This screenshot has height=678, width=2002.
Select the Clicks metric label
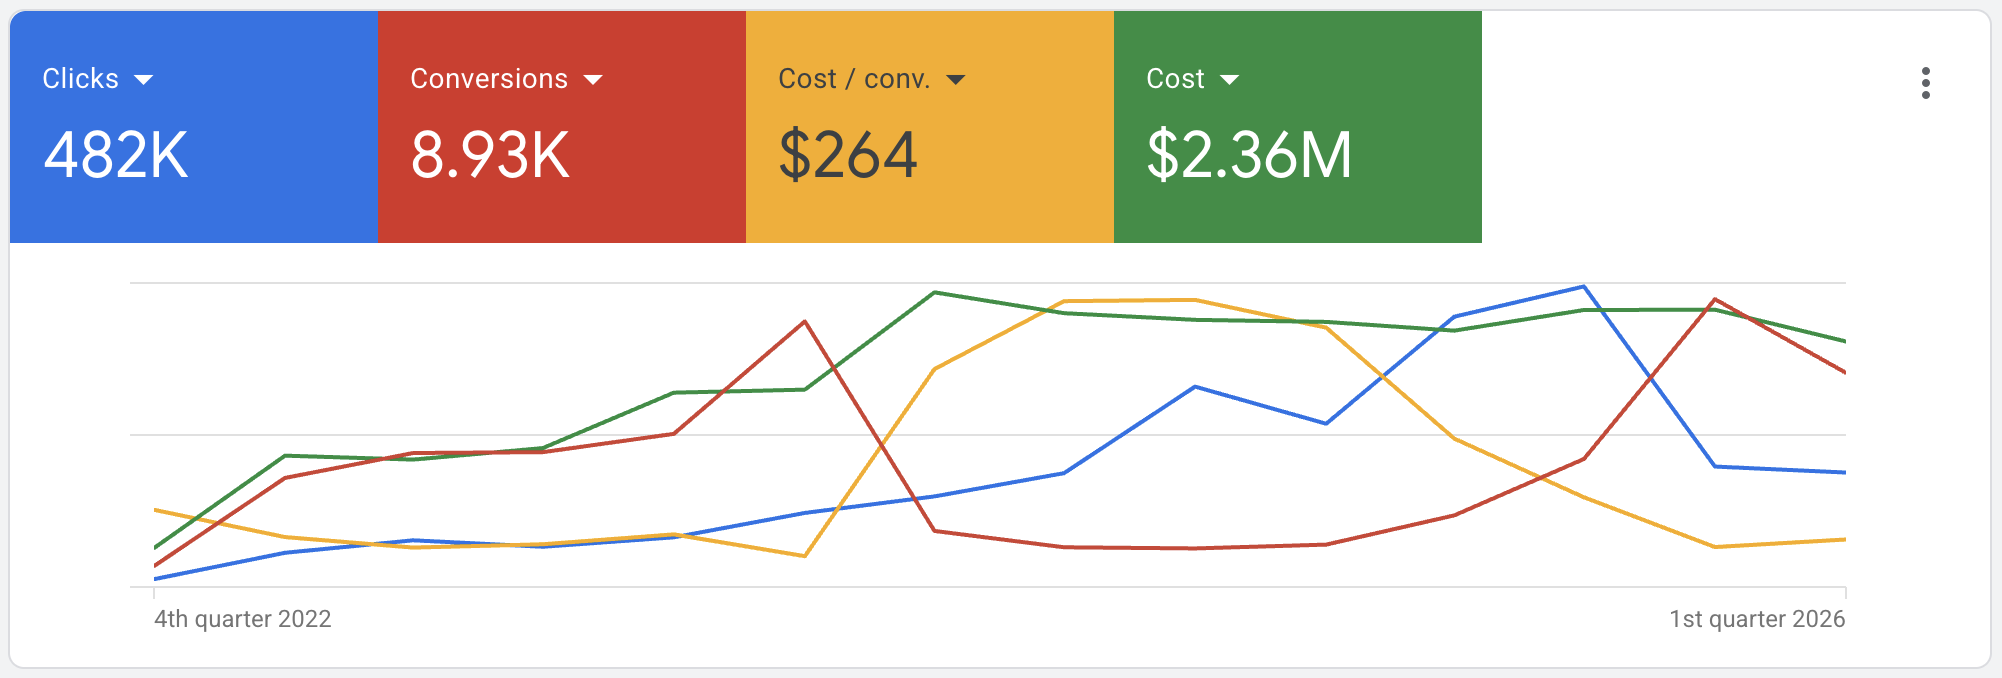(81, 79)
